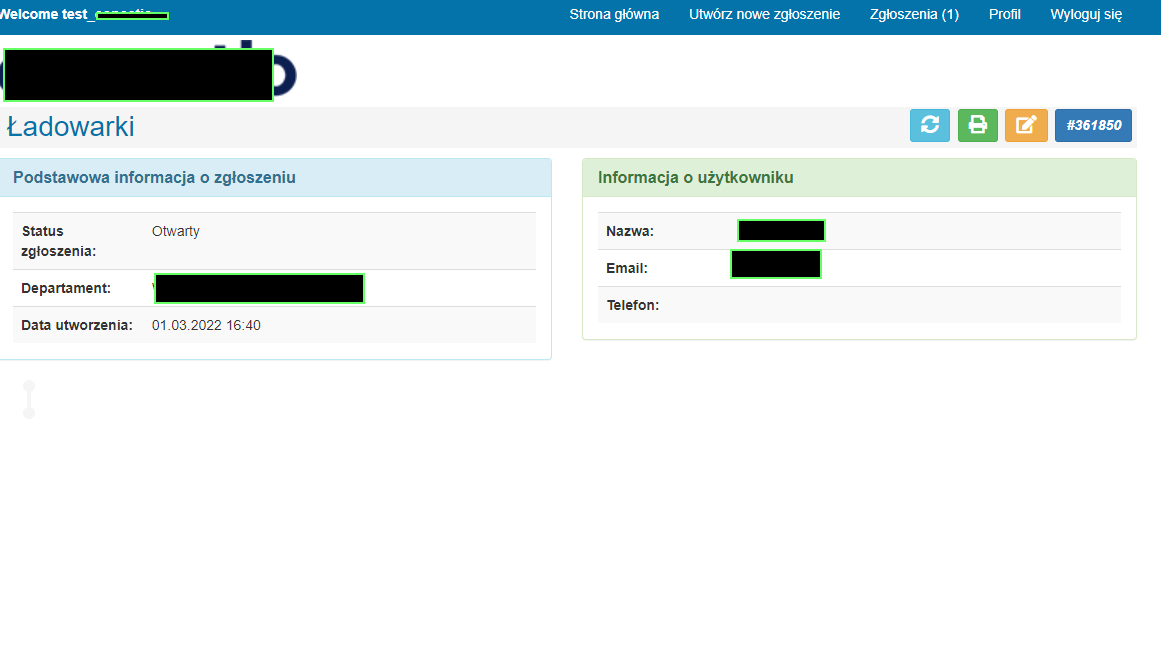1161x651 pixels.
Task: Click the Departament row label
Action: click(66, 288)
